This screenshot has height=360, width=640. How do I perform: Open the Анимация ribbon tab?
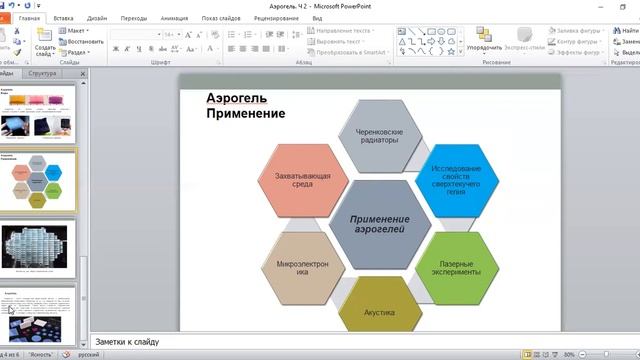[174, 18]
